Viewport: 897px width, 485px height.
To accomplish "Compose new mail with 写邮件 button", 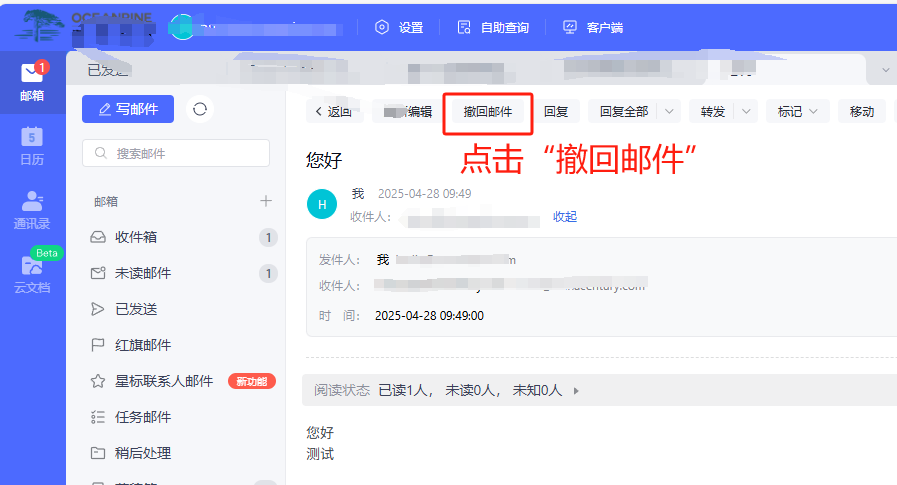I will click(128, 109).
